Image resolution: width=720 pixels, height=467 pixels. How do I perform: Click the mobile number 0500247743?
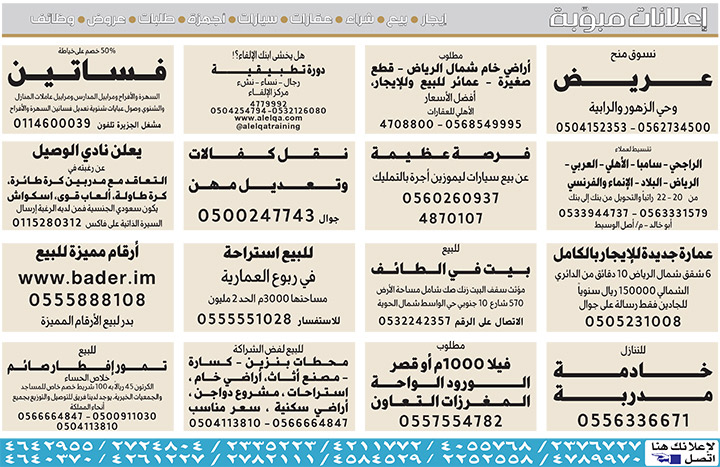(x=256, y=215)
